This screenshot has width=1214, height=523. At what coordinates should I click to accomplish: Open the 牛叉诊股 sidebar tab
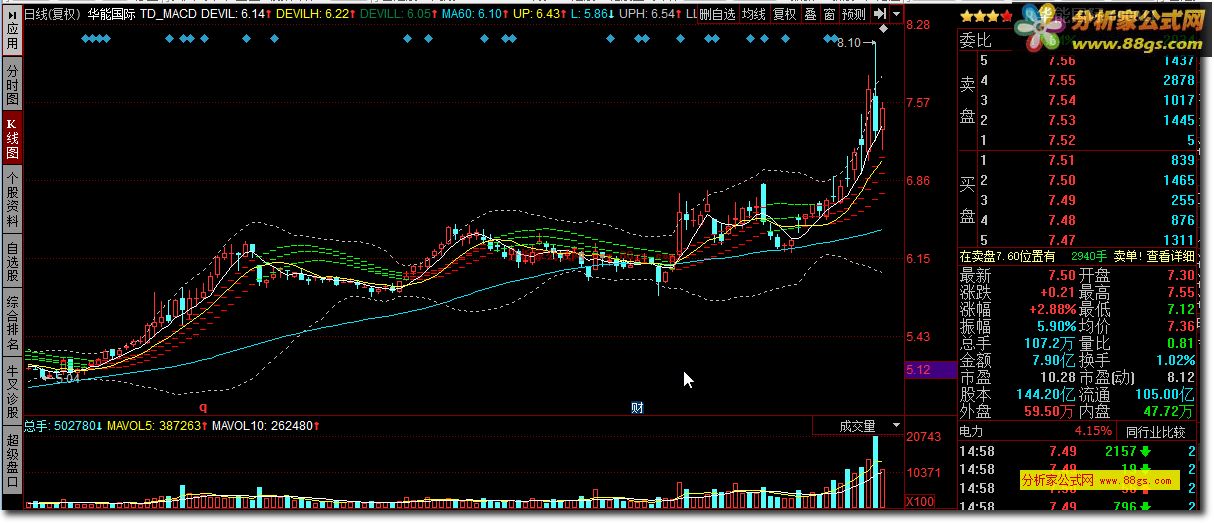tap(12, 391)
